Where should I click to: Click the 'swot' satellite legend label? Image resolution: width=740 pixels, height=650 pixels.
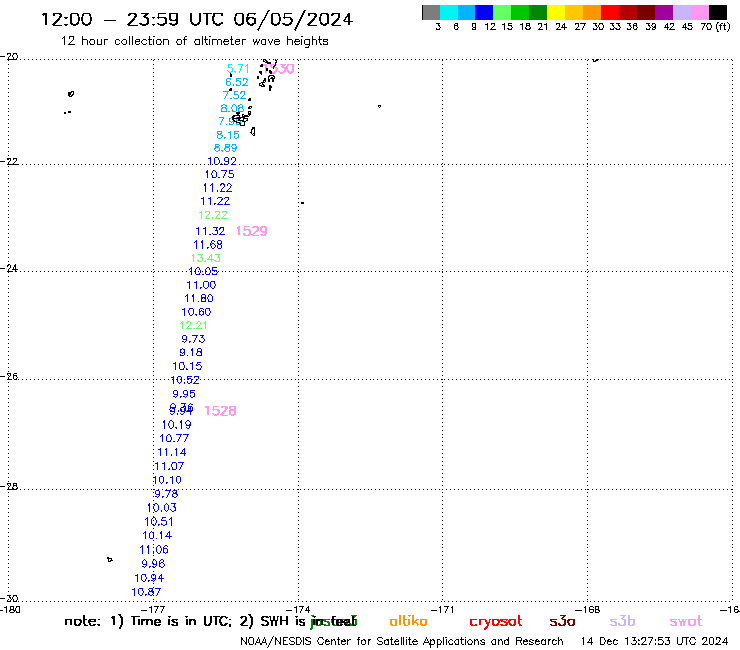[686, 621]
